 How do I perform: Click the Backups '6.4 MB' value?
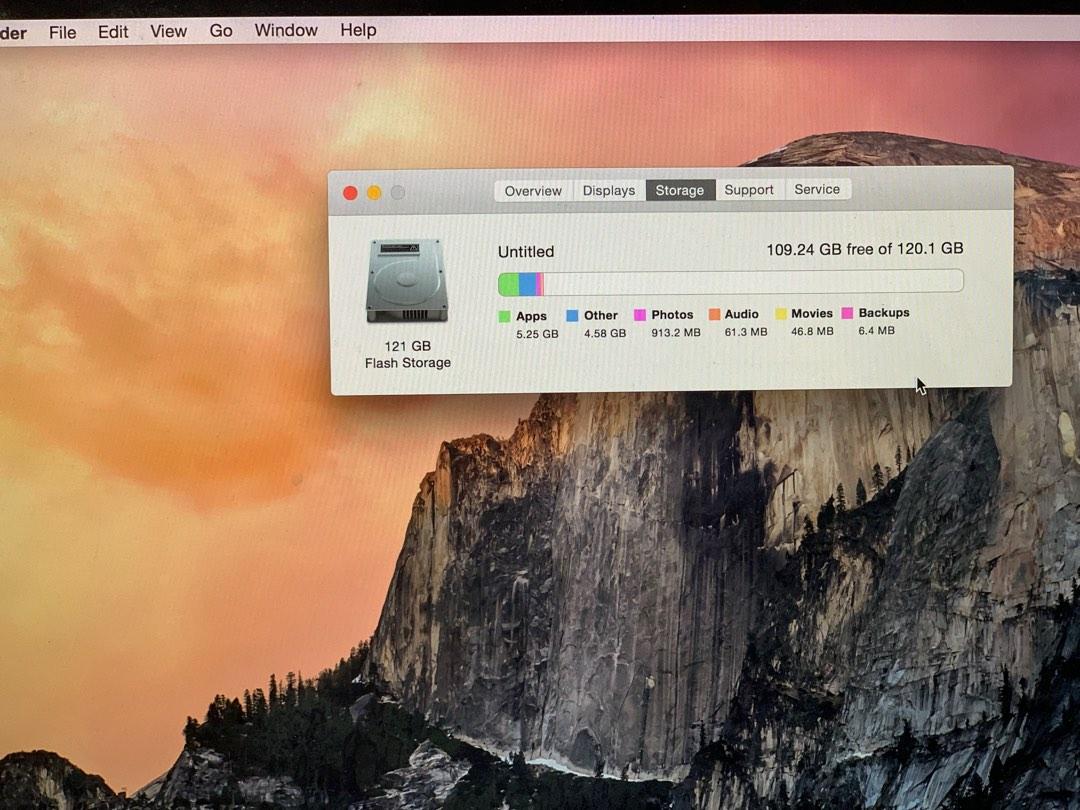coord(876,331)
